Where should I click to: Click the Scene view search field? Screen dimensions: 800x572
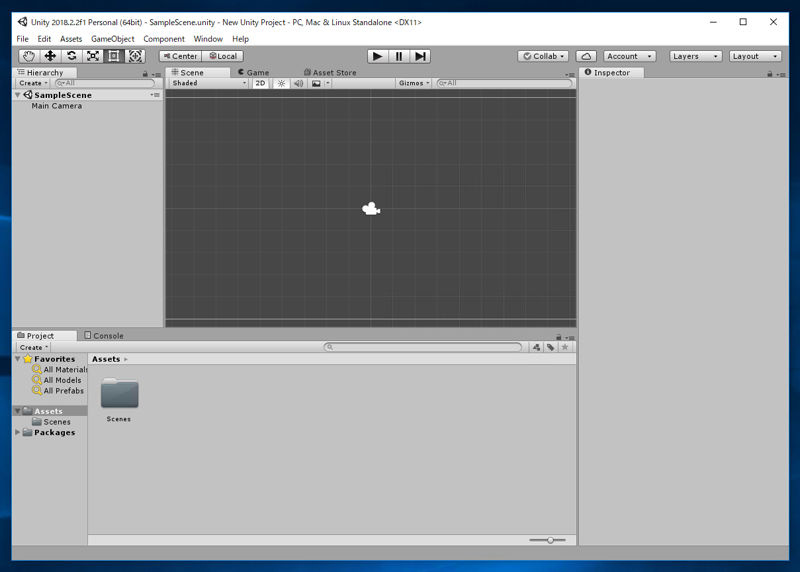point(504,83)
